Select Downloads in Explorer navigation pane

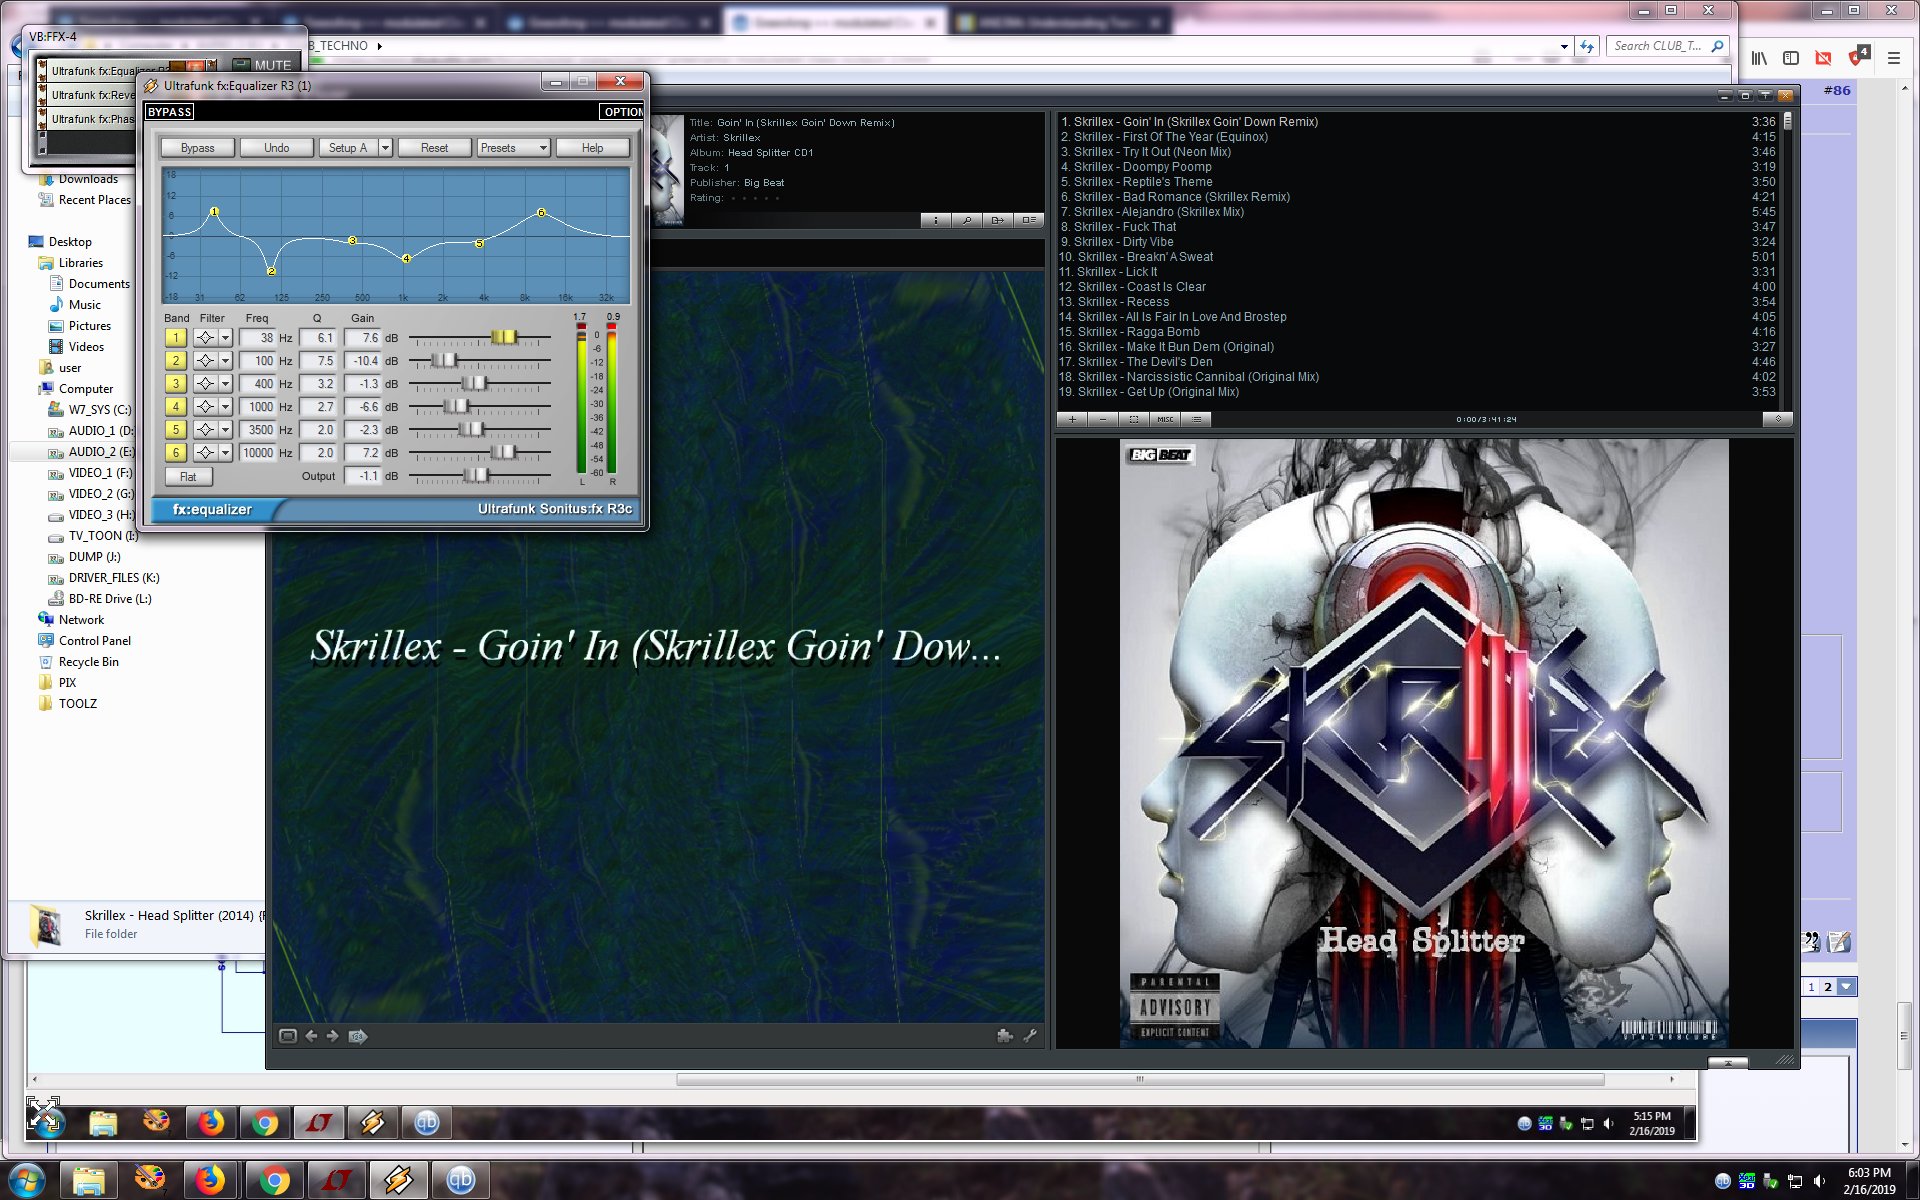click(88, 179)
